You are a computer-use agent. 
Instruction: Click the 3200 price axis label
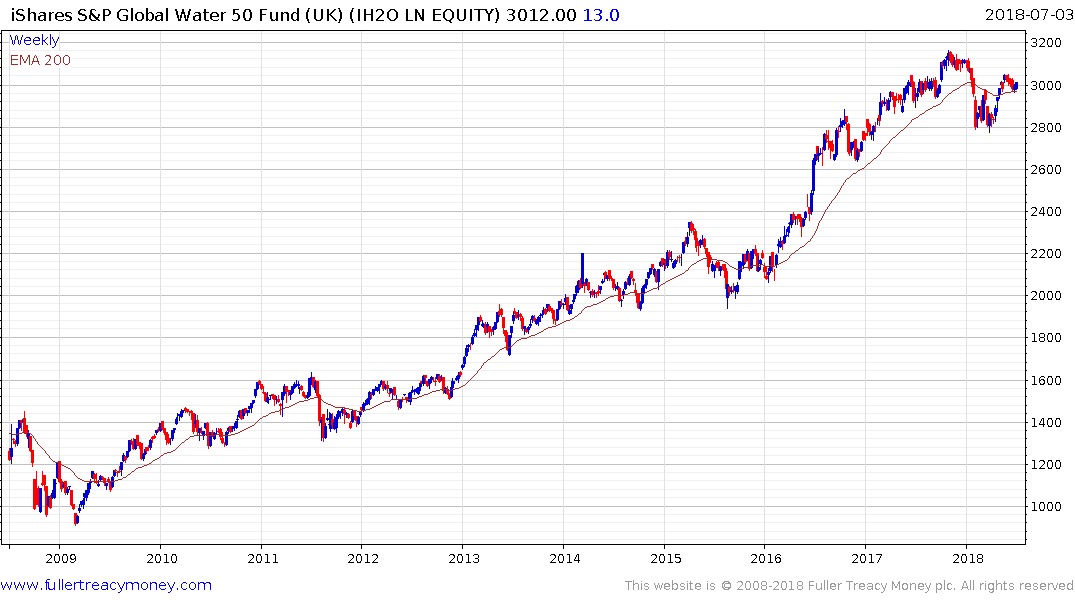click(1046, 43)
